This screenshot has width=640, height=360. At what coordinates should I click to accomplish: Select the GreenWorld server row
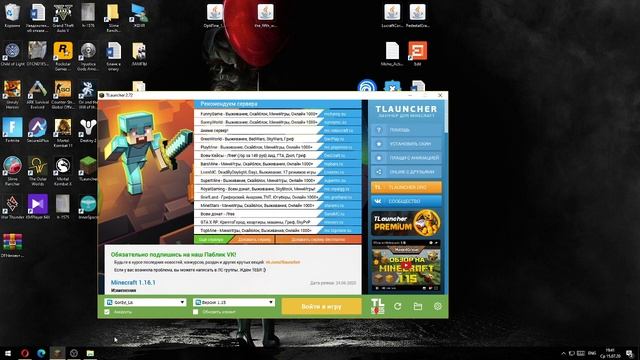(x=278, y=139)
